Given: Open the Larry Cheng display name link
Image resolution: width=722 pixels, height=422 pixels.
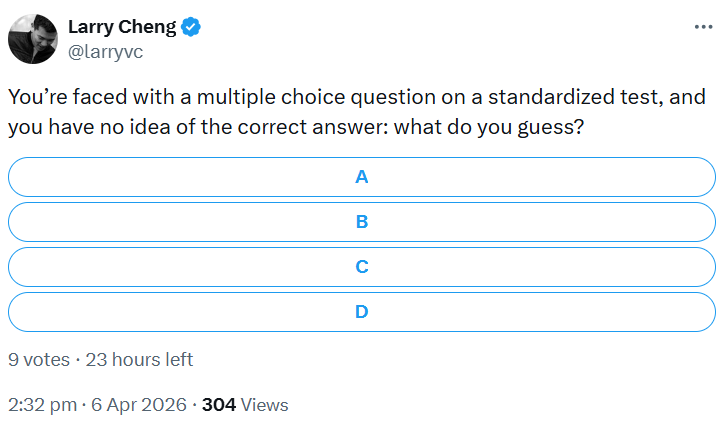Looking at the screenshot, I should tap(121, 26).
